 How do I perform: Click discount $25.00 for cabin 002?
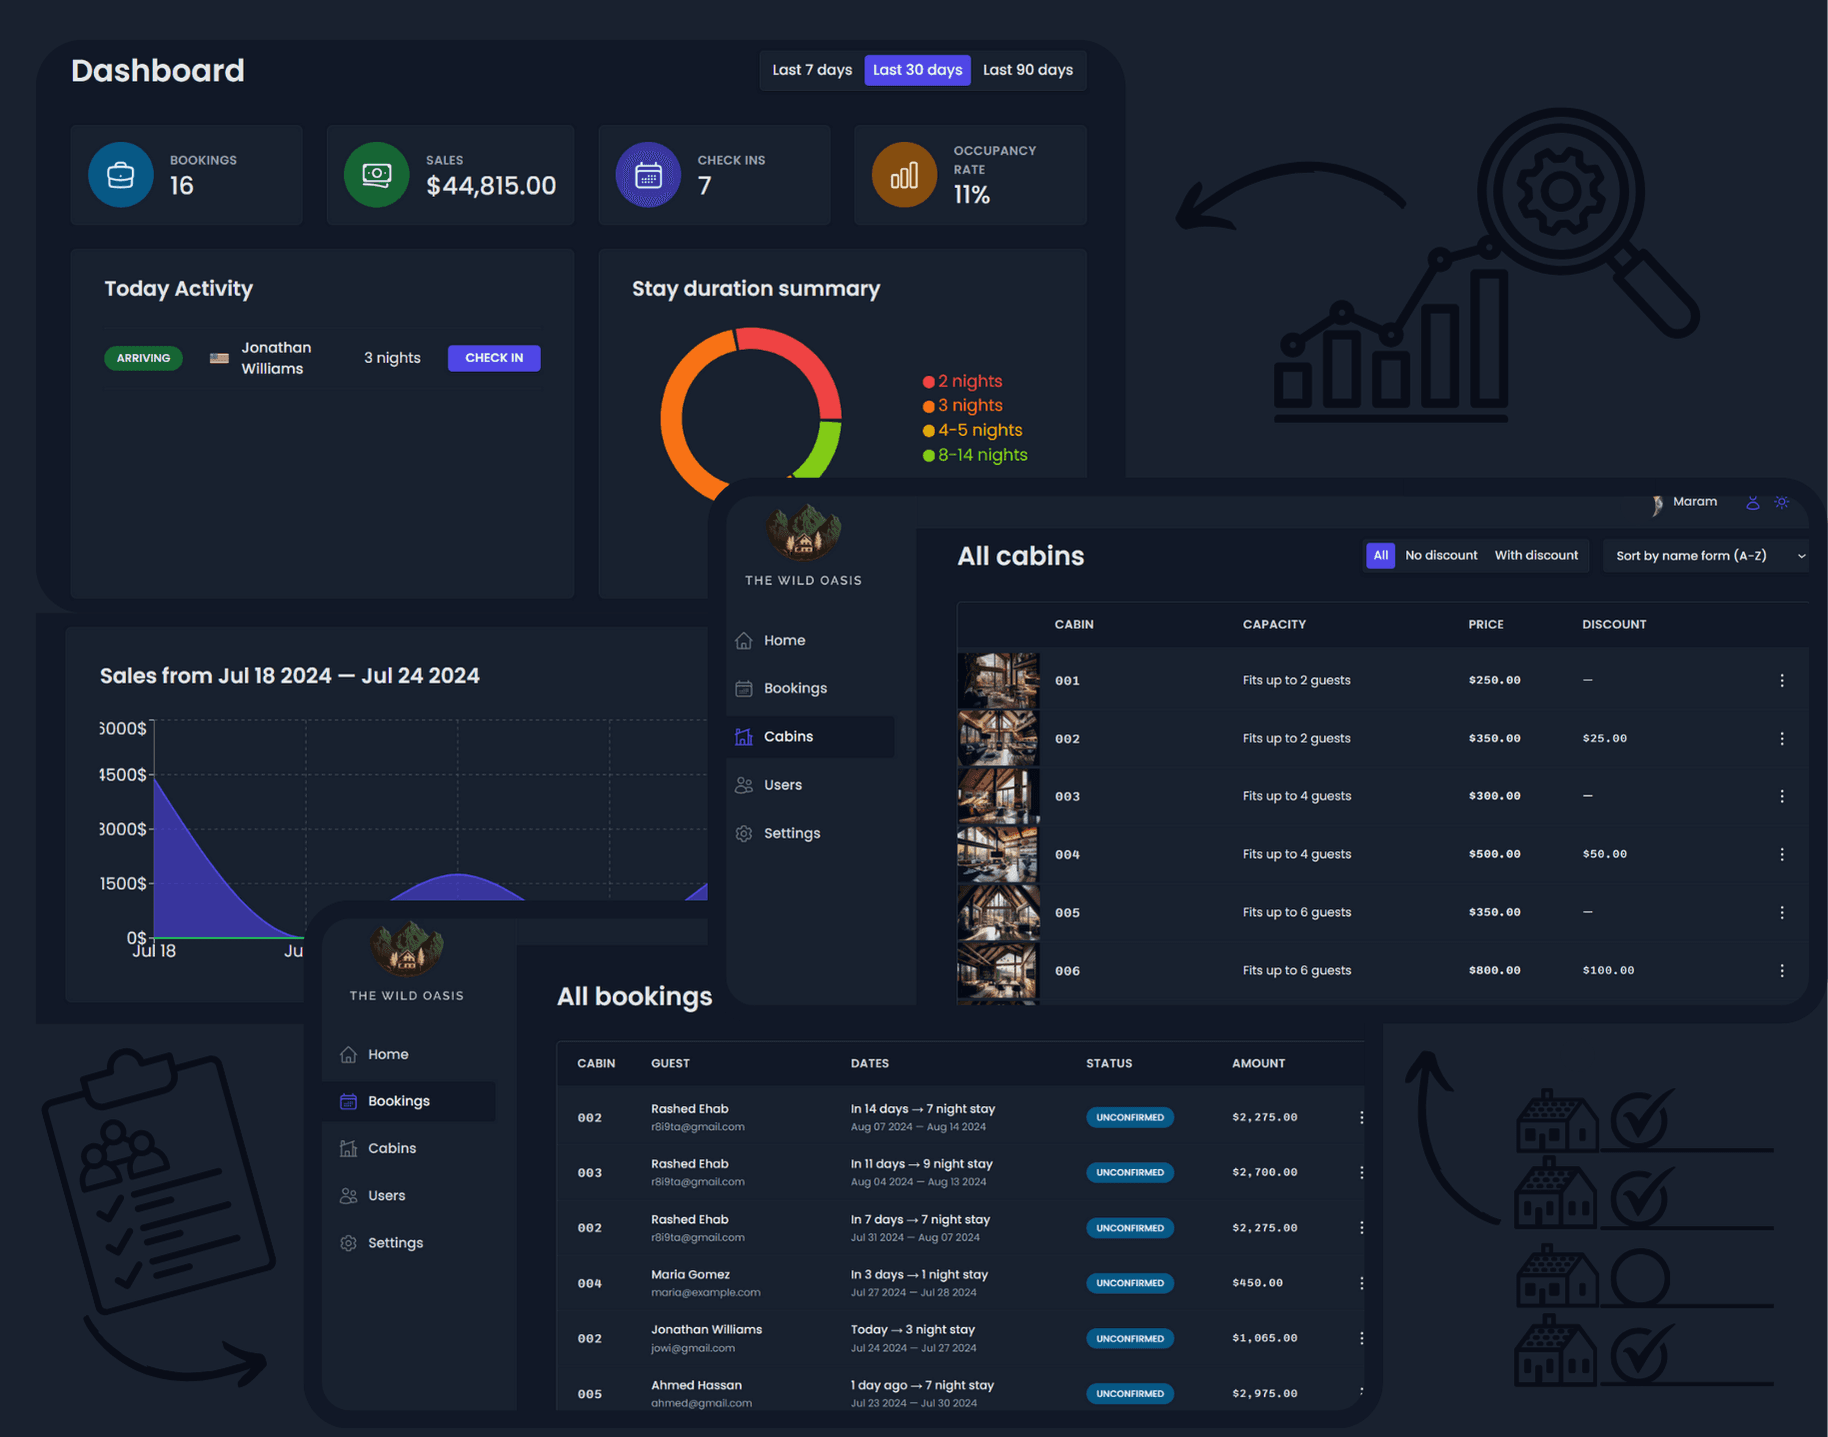(1604, 738)
